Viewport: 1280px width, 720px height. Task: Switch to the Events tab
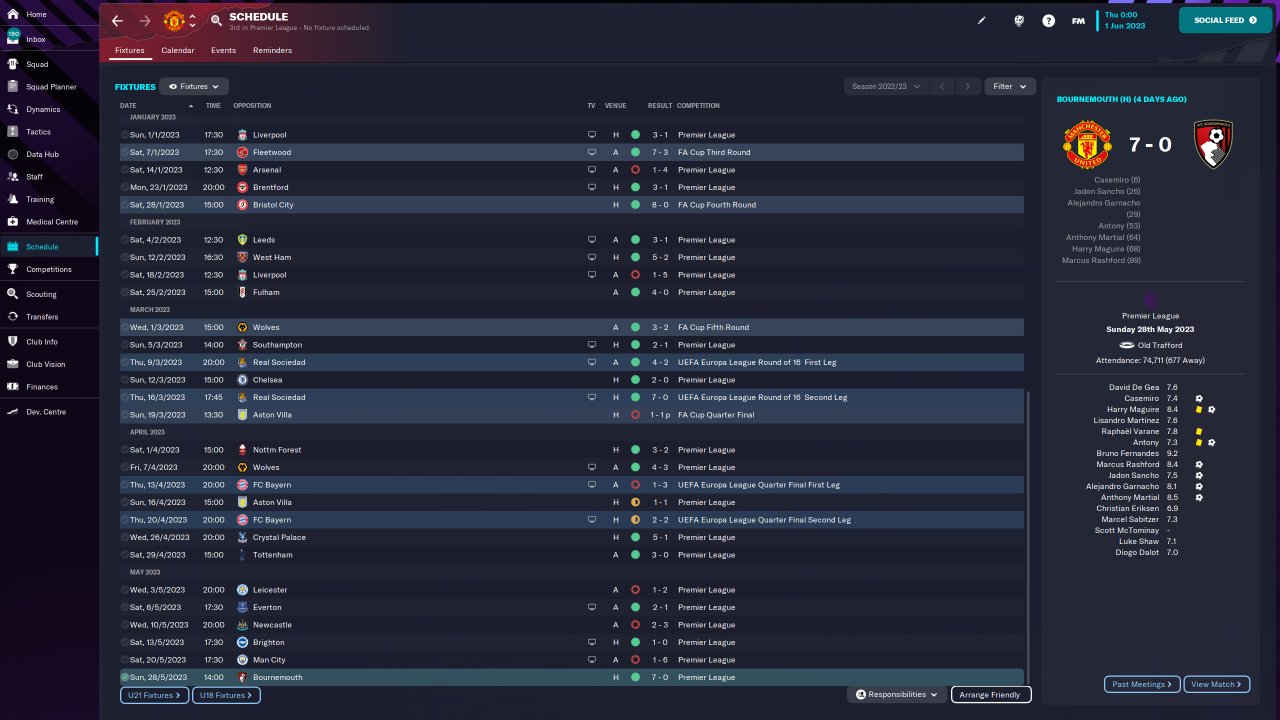[x=224, y=50]
